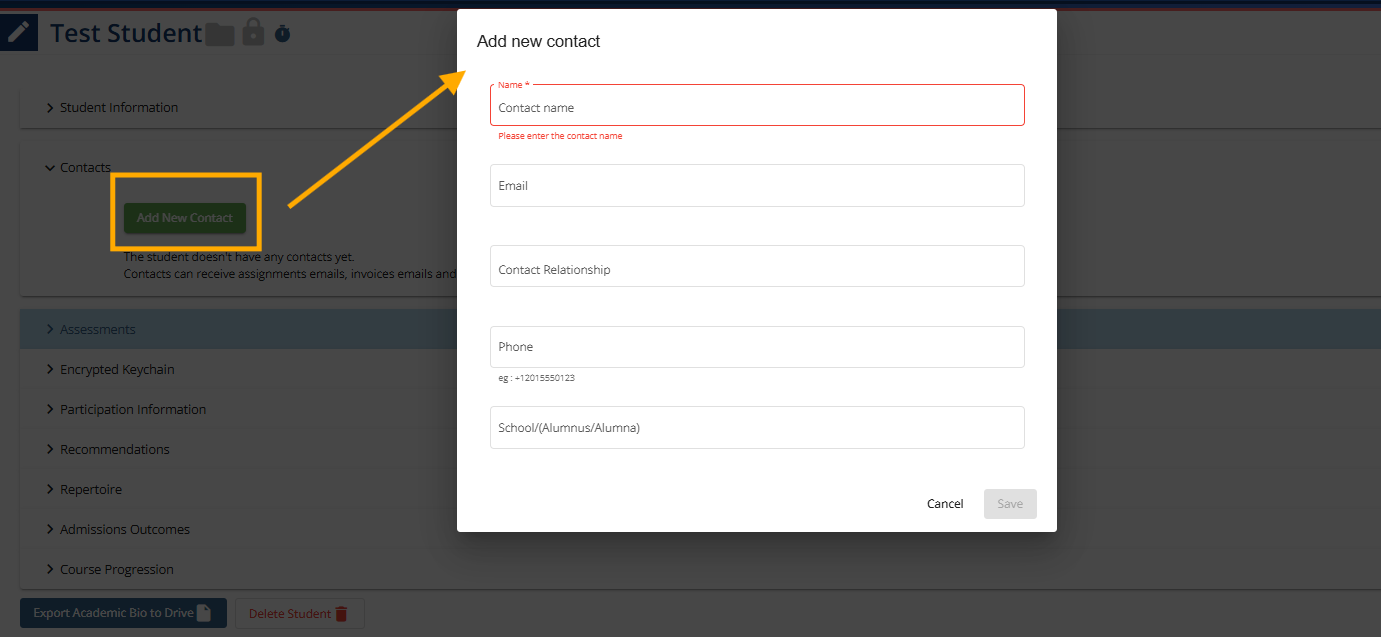Click the Save button in the dialog
The image size is (1381, 637).
tap(1010, 504)
